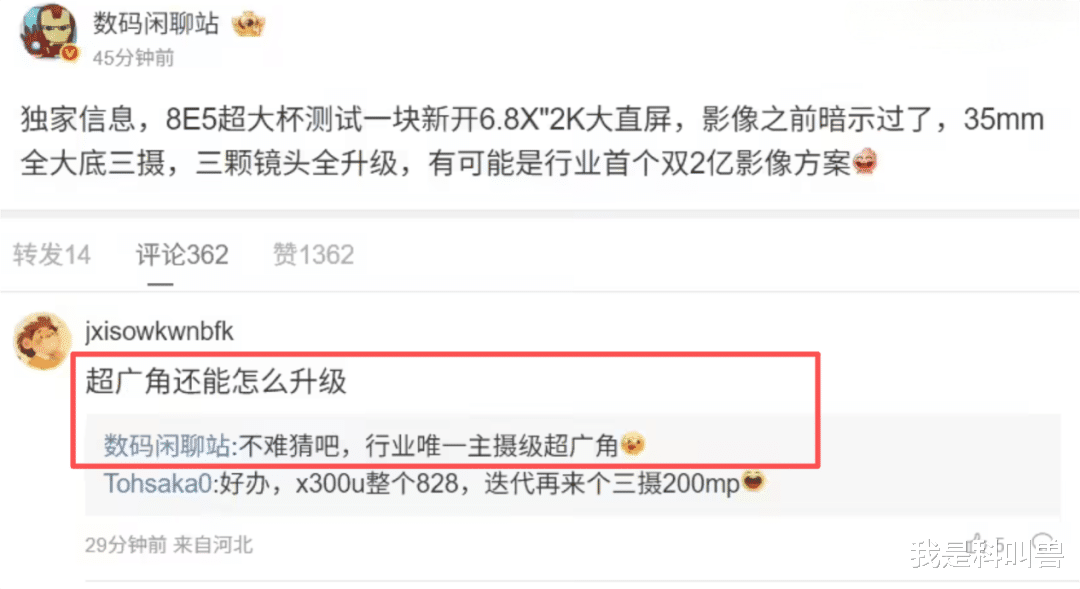Screen dimensions: 1080x589
Task: Click the 45分钟前 post timestamp
Action: [x=134, y=58]
